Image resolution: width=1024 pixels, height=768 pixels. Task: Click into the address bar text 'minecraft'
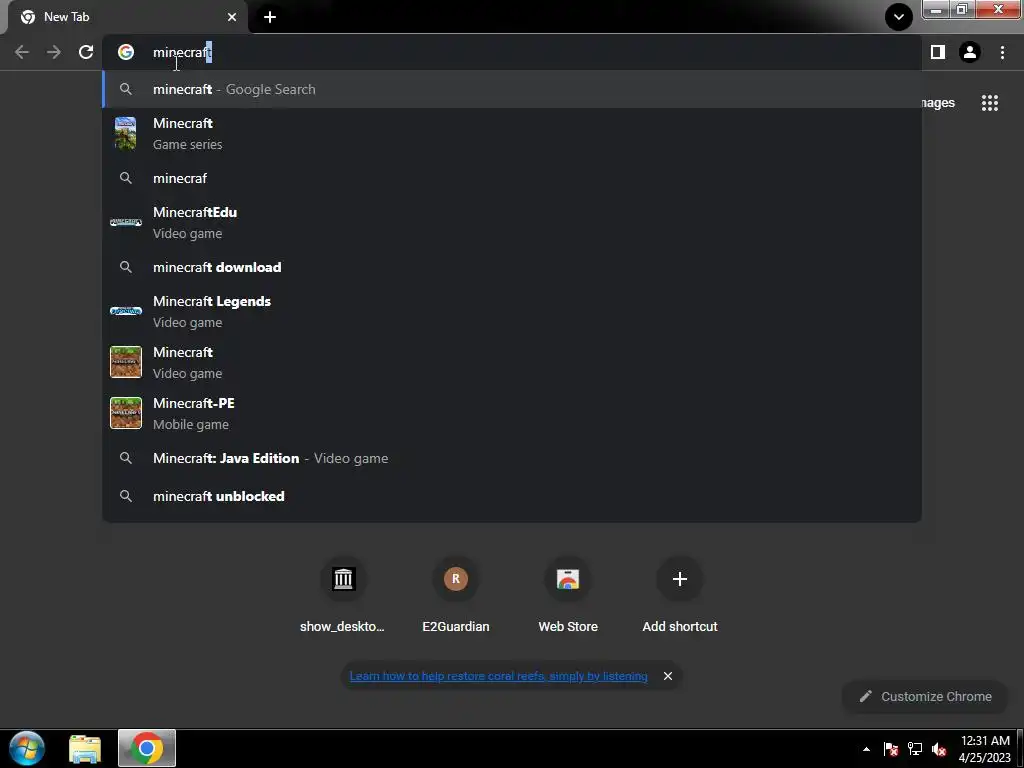point(182,53)
